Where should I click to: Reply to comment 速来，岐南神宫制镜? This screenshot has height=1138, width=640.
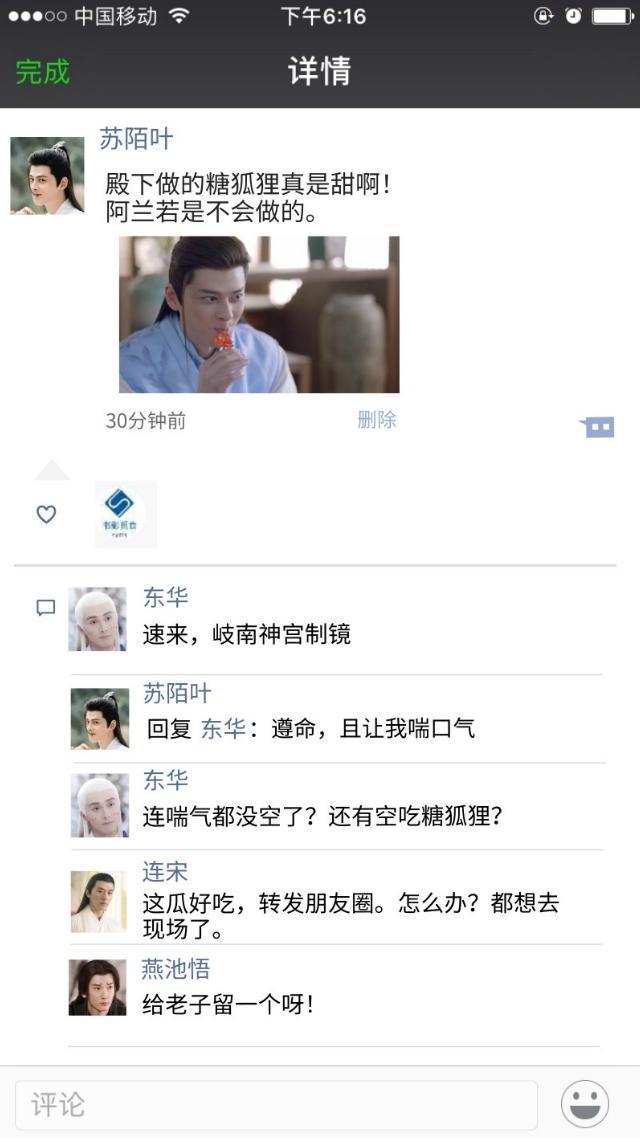[247, 635]
